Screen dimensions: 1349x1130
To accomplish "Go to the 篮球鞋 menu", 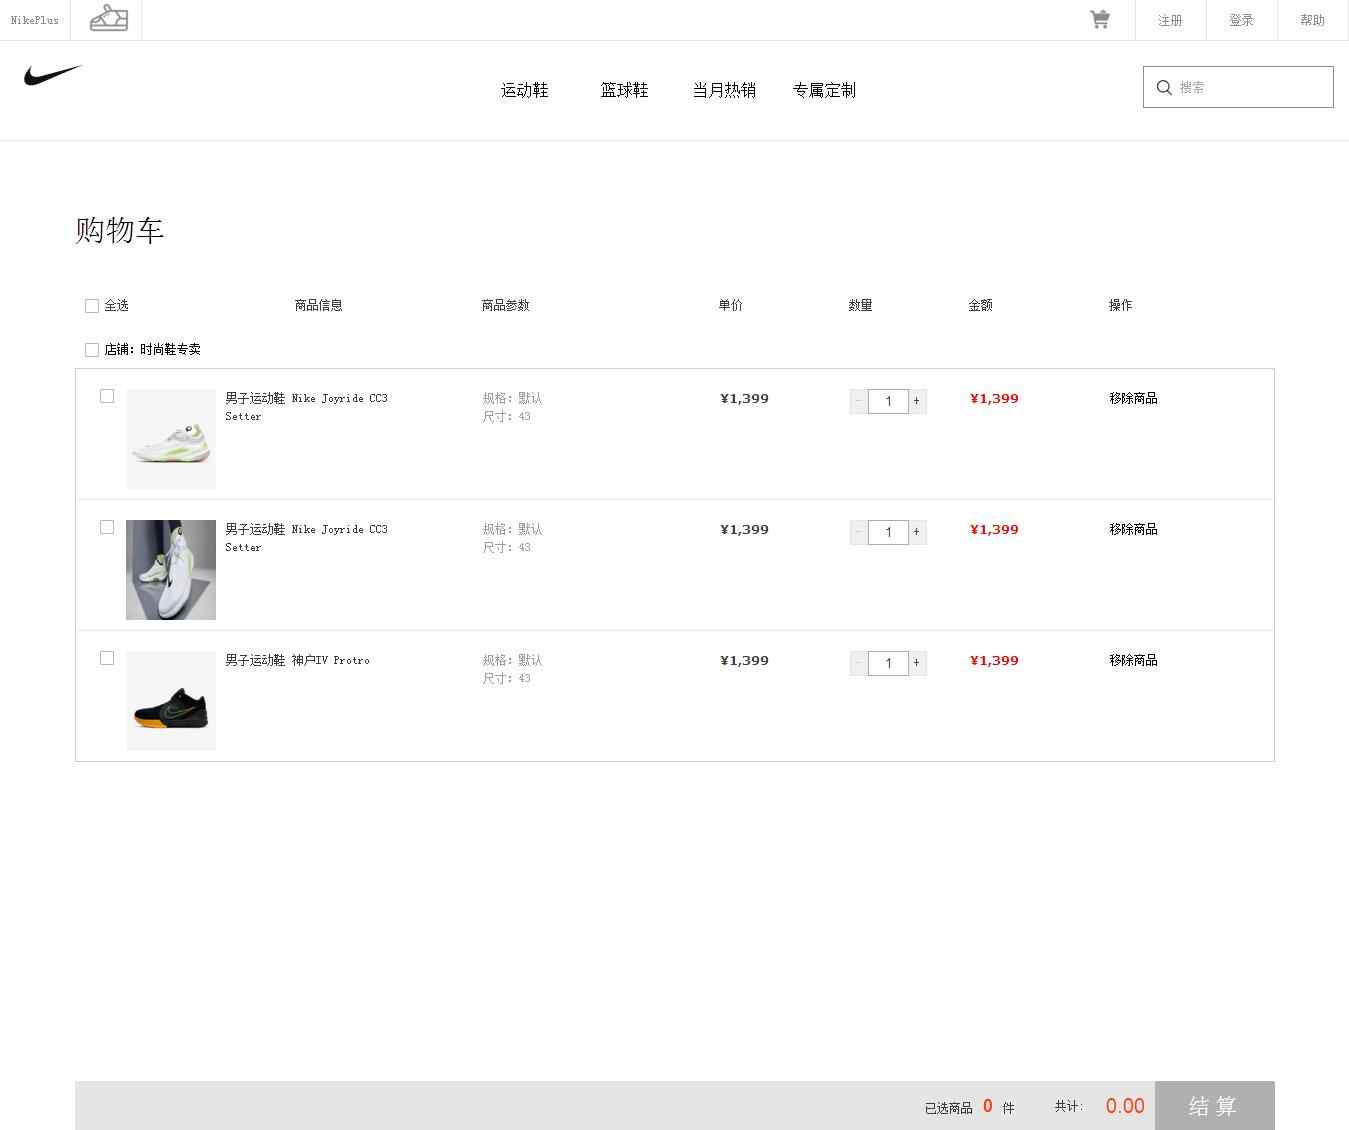I will click(x=624, y=90).
